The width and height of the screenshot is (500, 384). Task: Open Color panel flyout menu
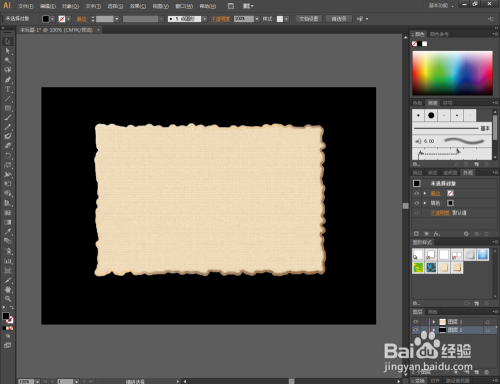click(494, 34)
